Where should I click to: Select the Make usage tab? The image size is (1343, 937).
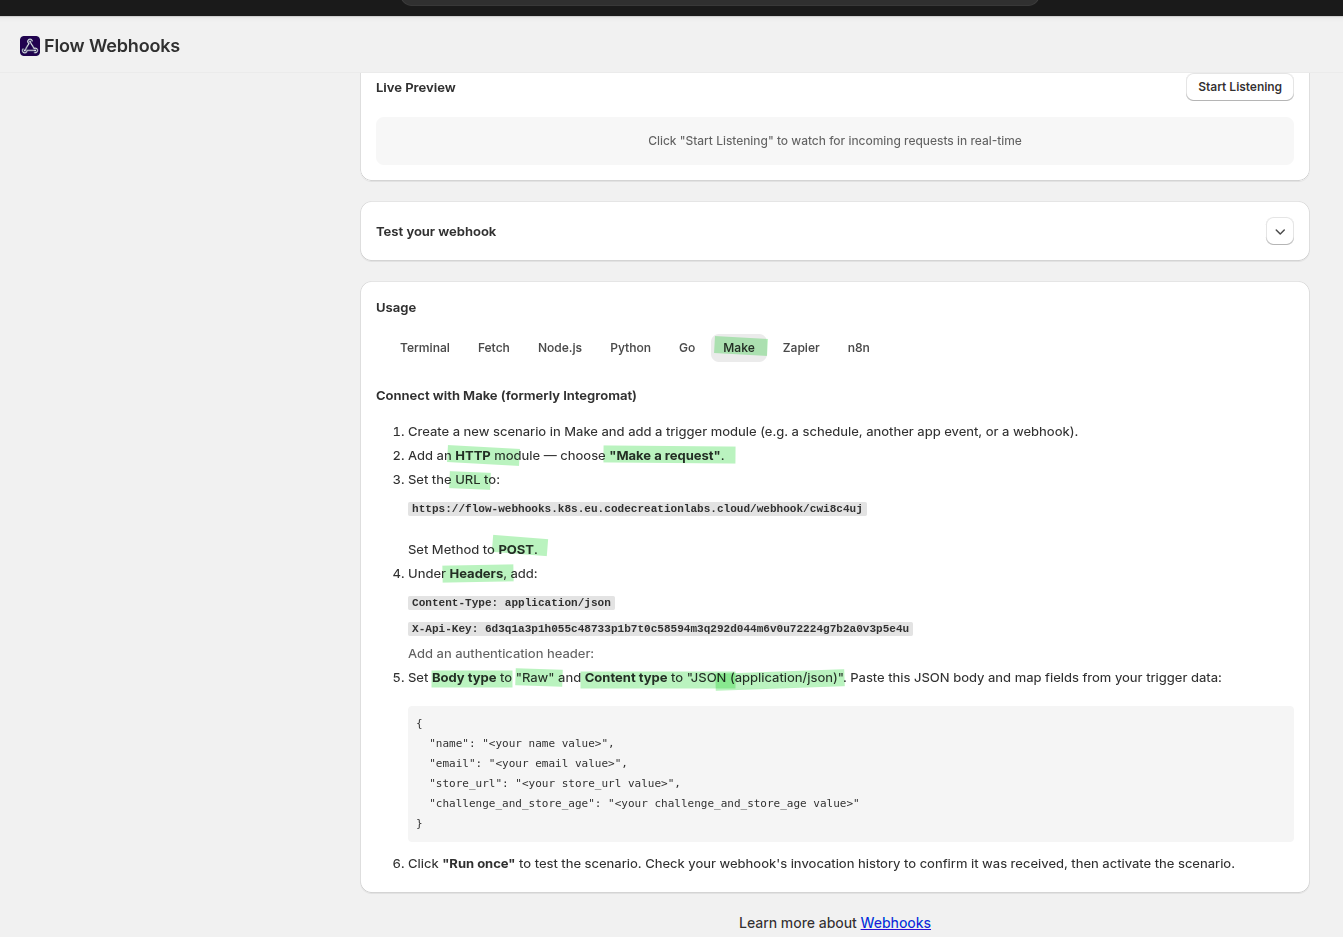(739, 348)
